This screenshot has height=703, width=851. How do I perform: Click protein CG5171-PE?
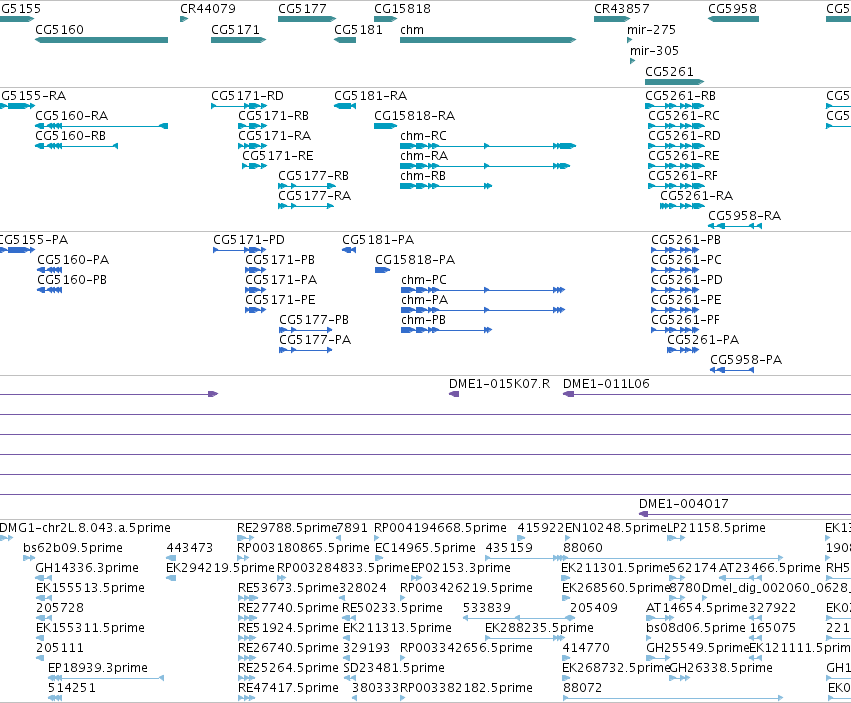point(256,310)
